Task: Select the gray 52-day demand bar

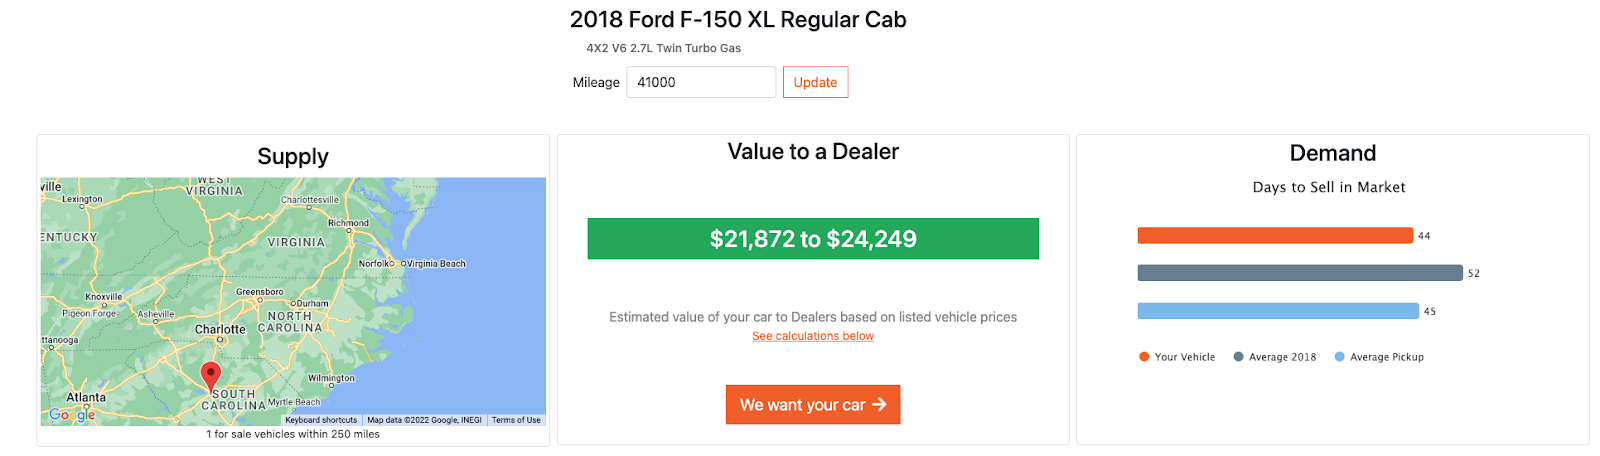Action: coord(1300,273)
